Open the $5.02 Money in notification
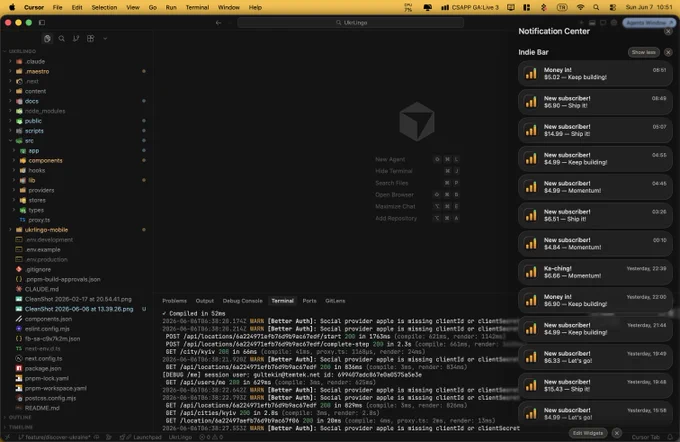This screenshot has width=680, height=442. [595, 73]
